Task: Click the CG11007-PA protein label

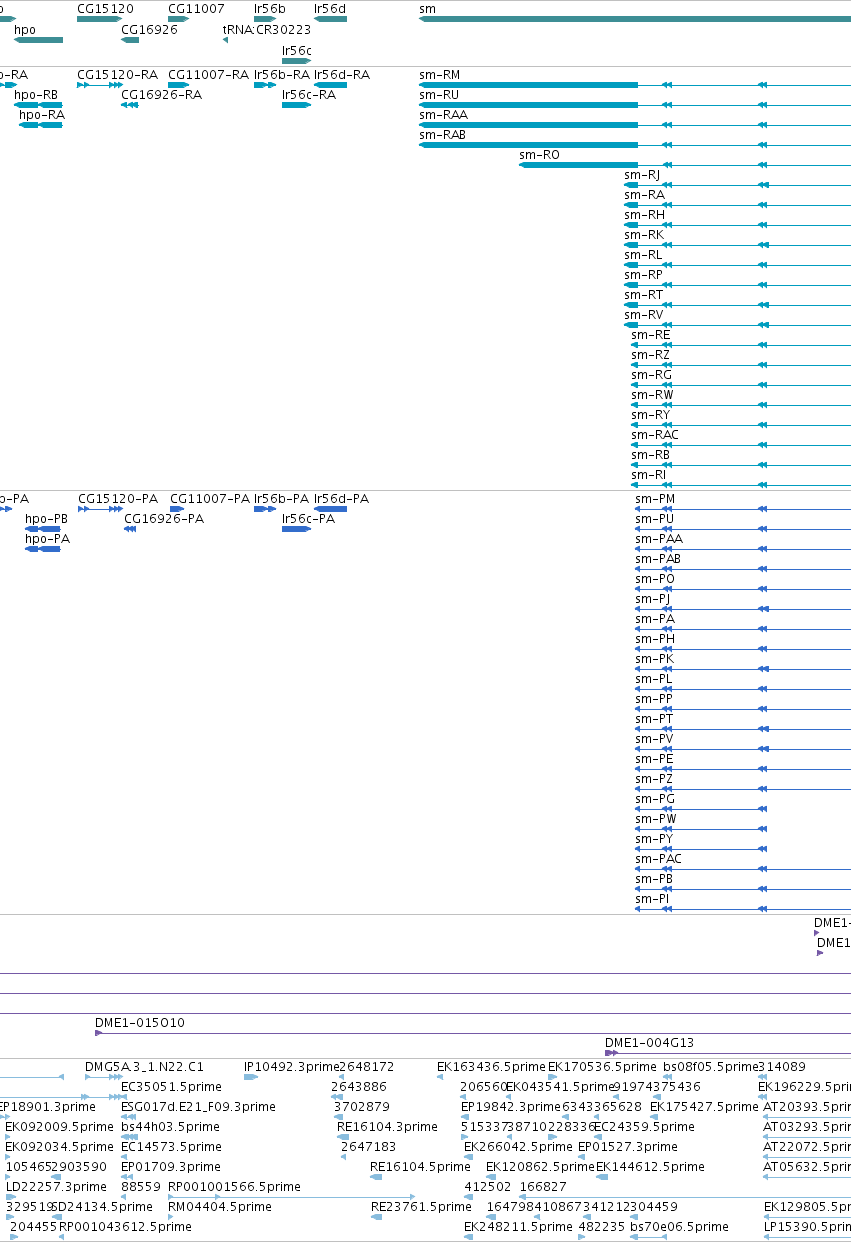Action: pyautogui.click(x=210, y=499)
